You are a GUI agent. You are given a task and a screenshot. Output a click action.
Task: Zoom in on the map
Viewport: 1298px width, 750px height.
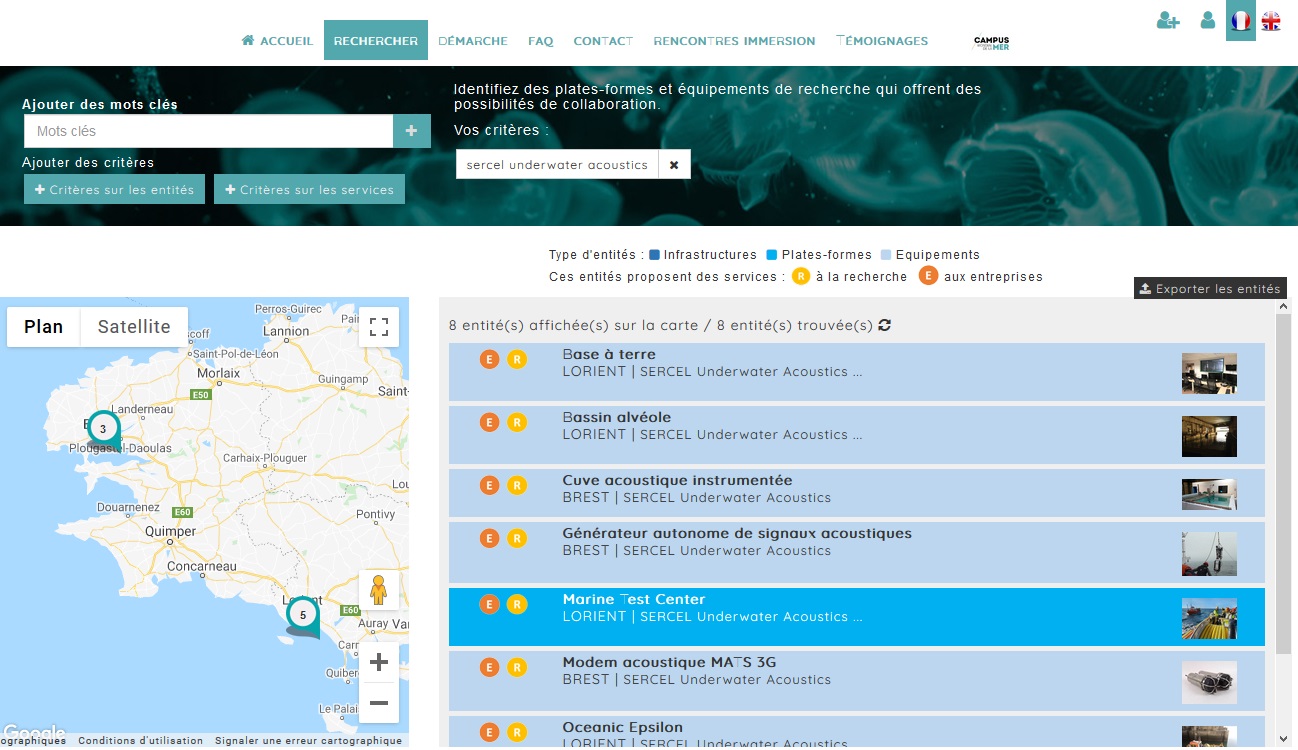click(x=379, y=662)
